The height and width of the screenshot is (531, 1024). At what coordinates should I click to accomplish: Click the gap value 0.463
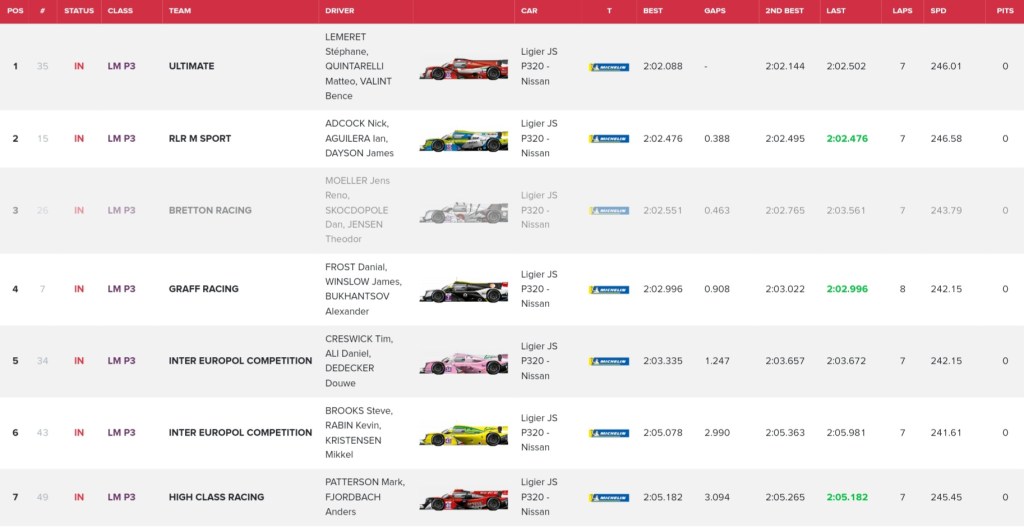[x=716, y=210]
